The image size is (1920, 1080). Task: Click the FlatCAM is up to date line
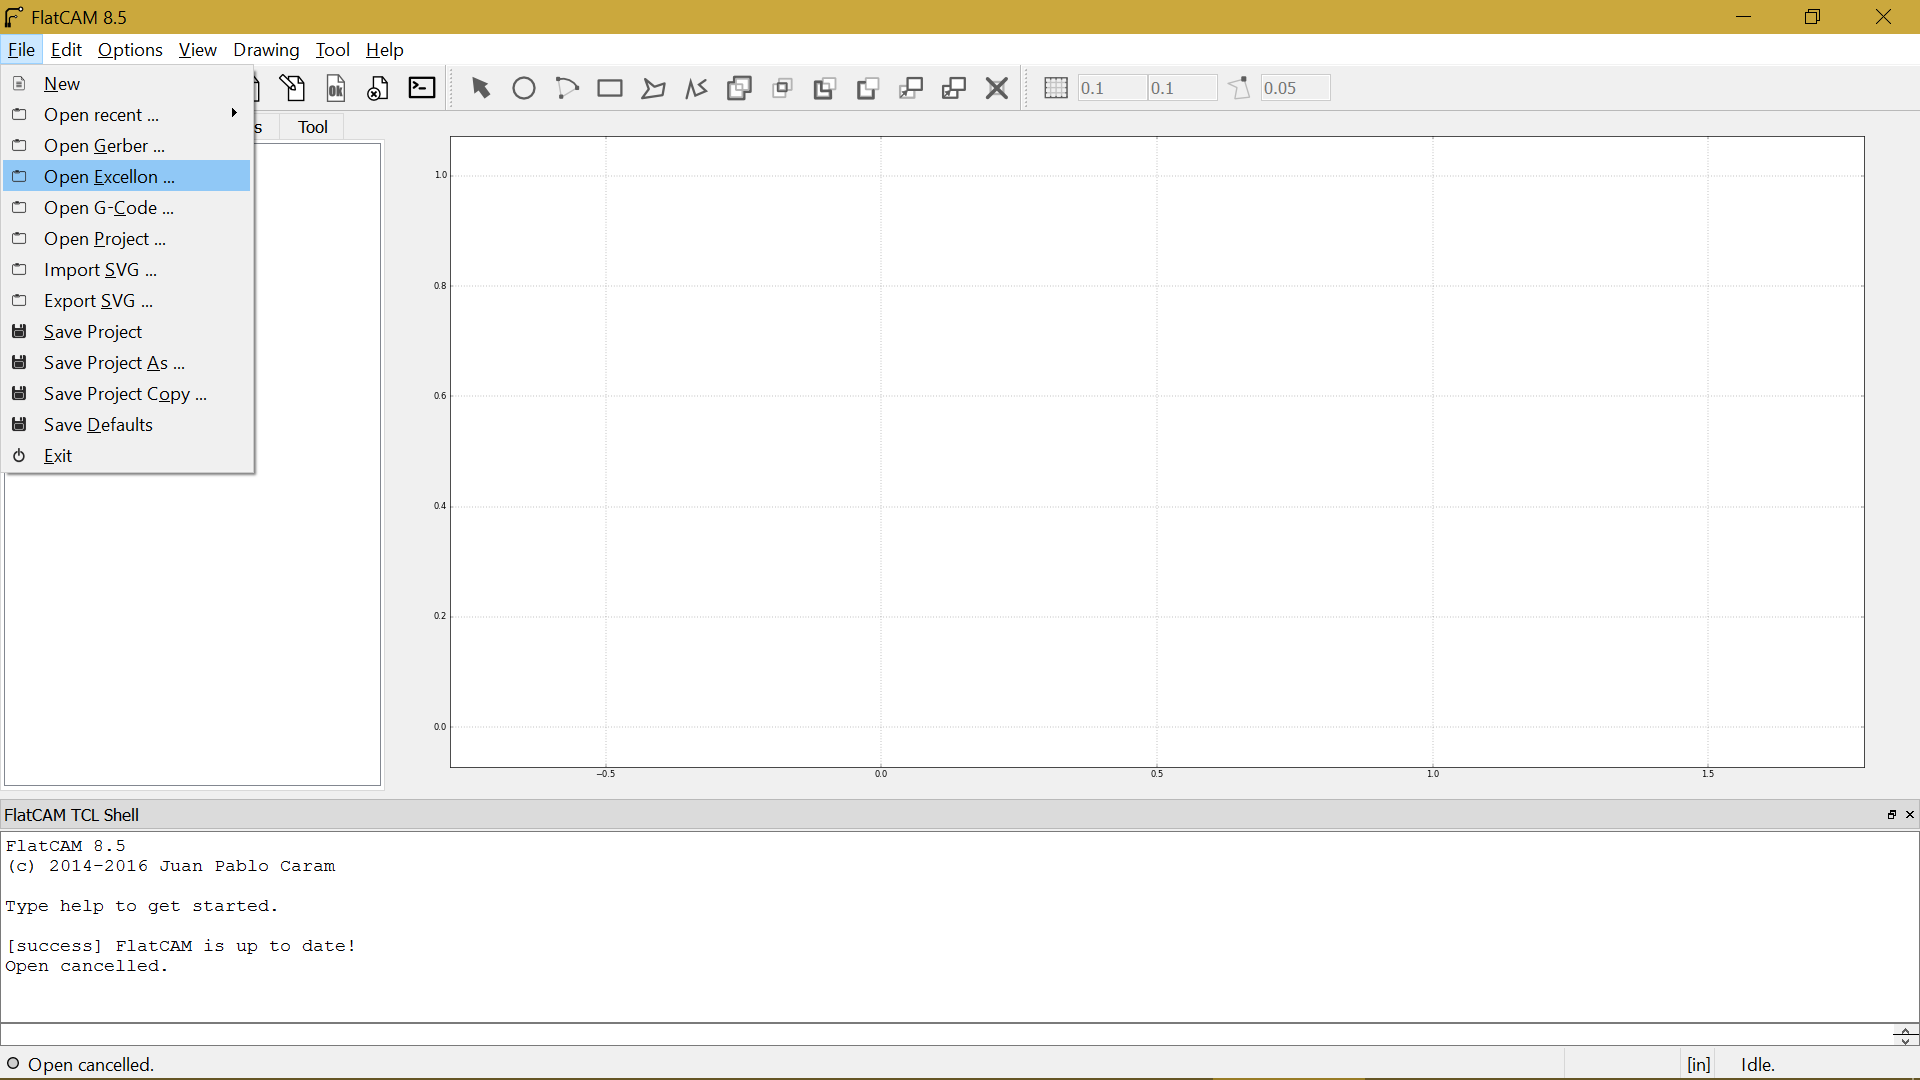pyautogui.click(x=181, y=946)
